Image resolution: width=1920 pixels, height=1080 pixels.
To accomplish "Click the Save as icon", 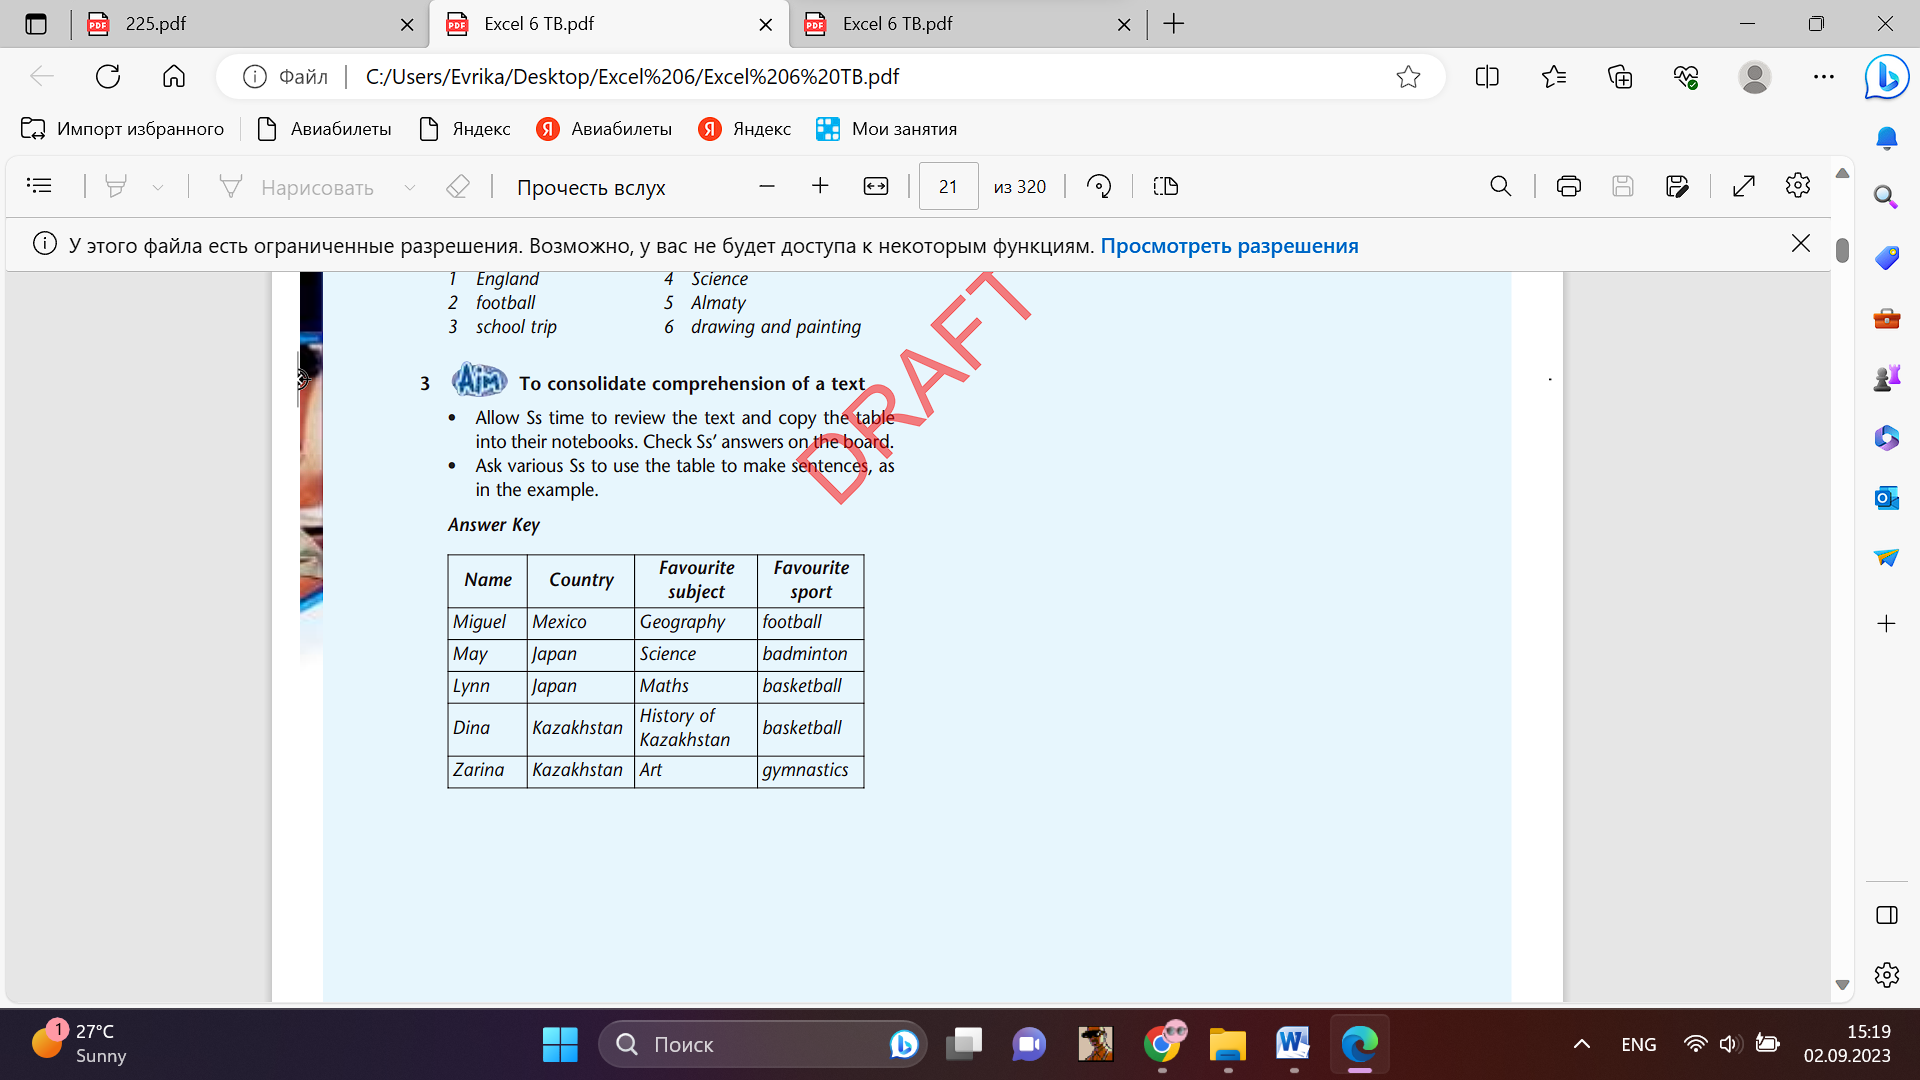I will coord(1677,186).
